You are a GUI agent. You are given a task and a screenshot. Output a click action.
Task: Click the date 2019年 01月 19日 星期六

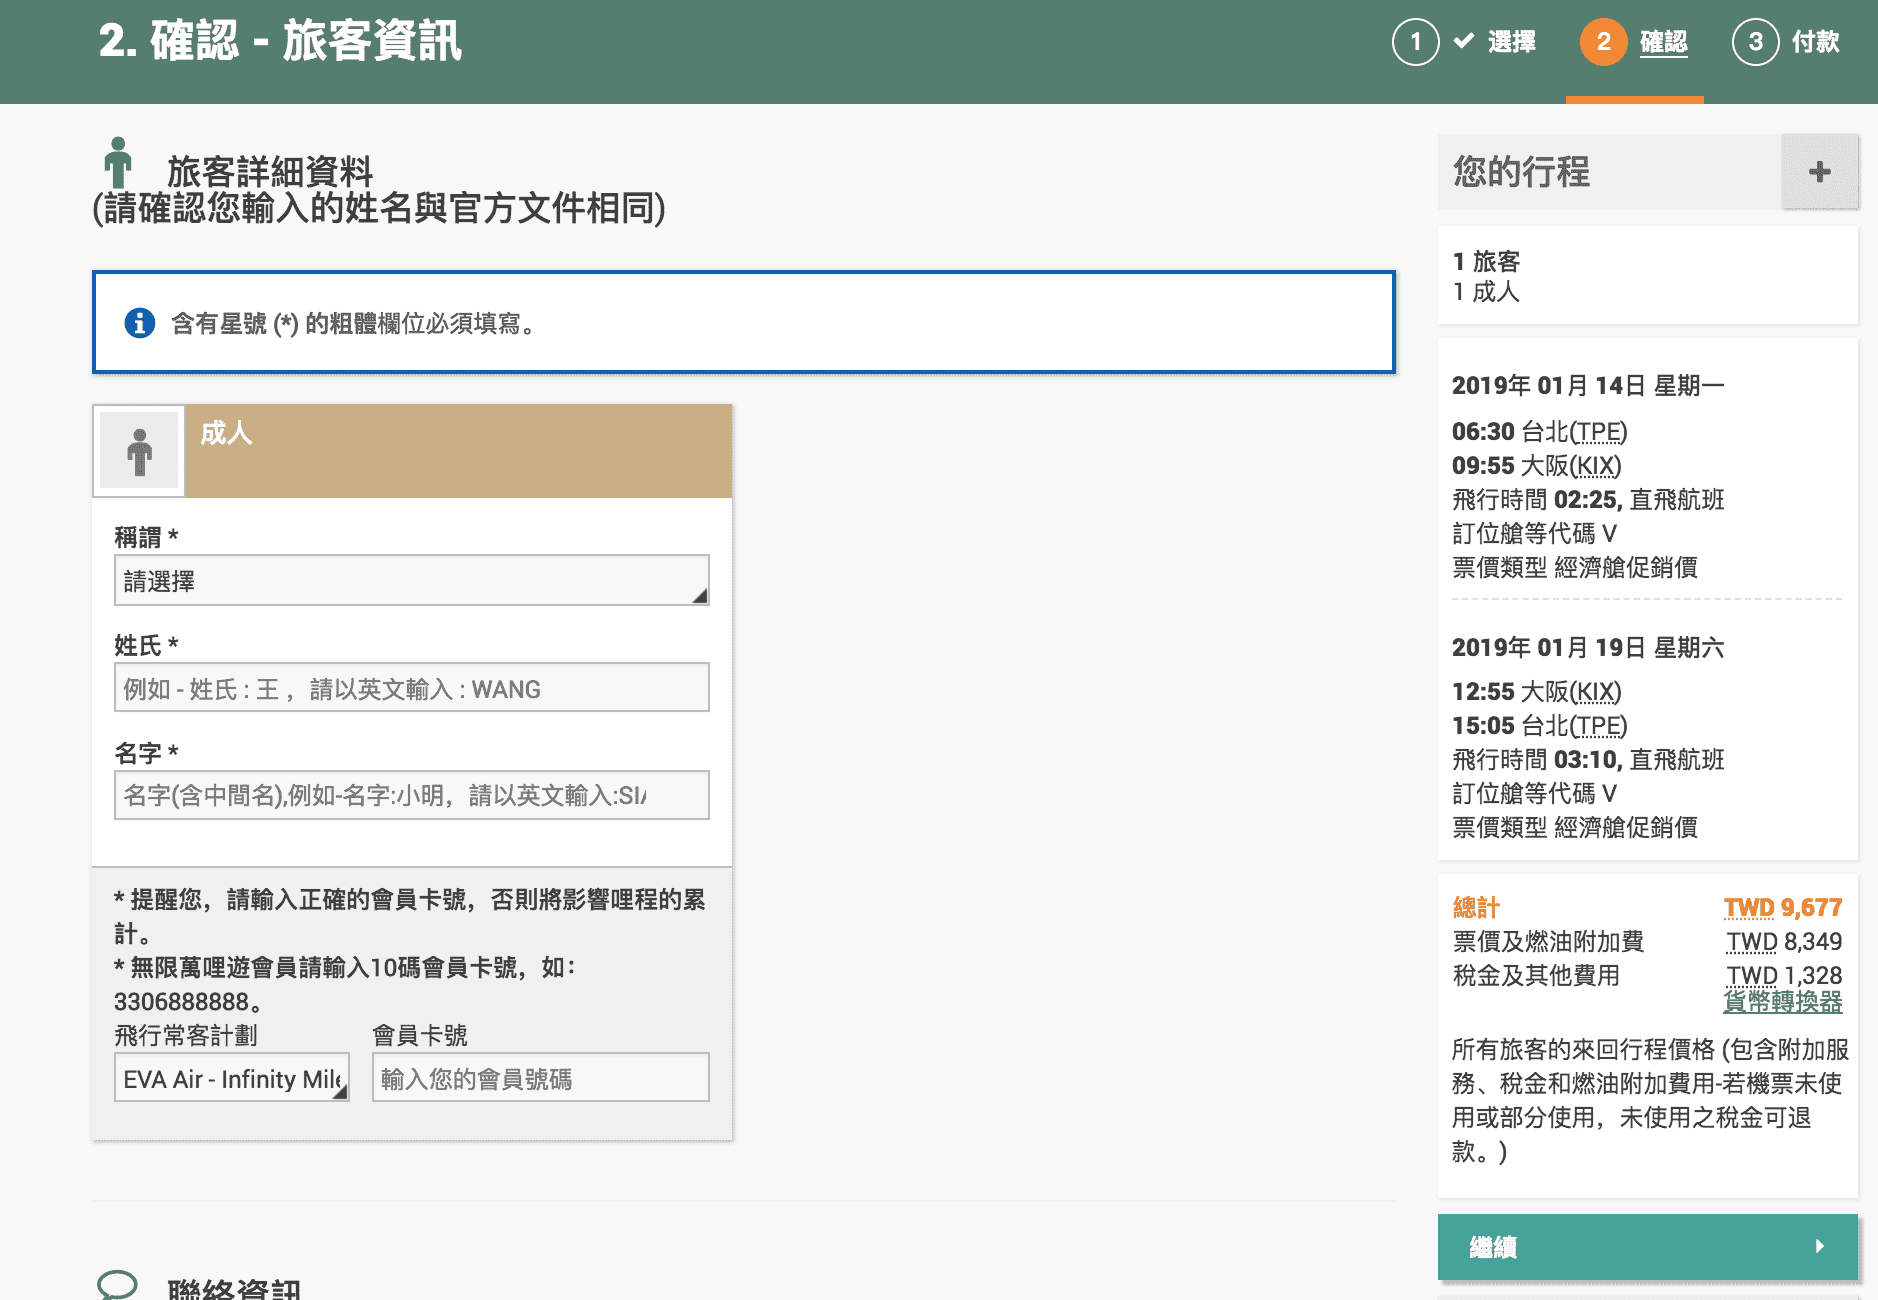click(x=1588, y=648)
